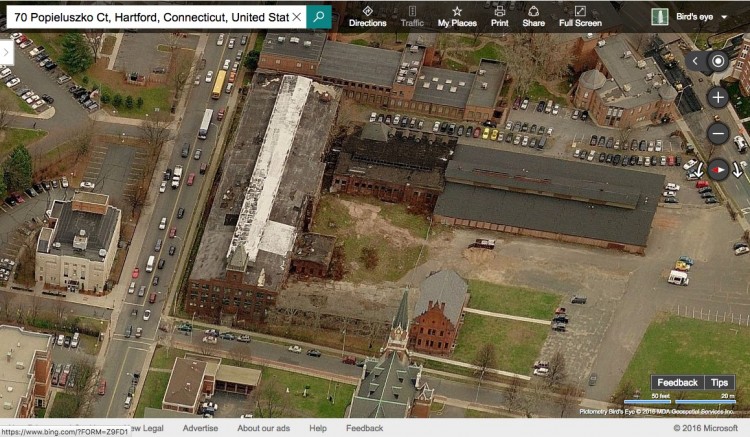
Task: Collapse the map controls with the chevron
Action: tap(696, 61)
